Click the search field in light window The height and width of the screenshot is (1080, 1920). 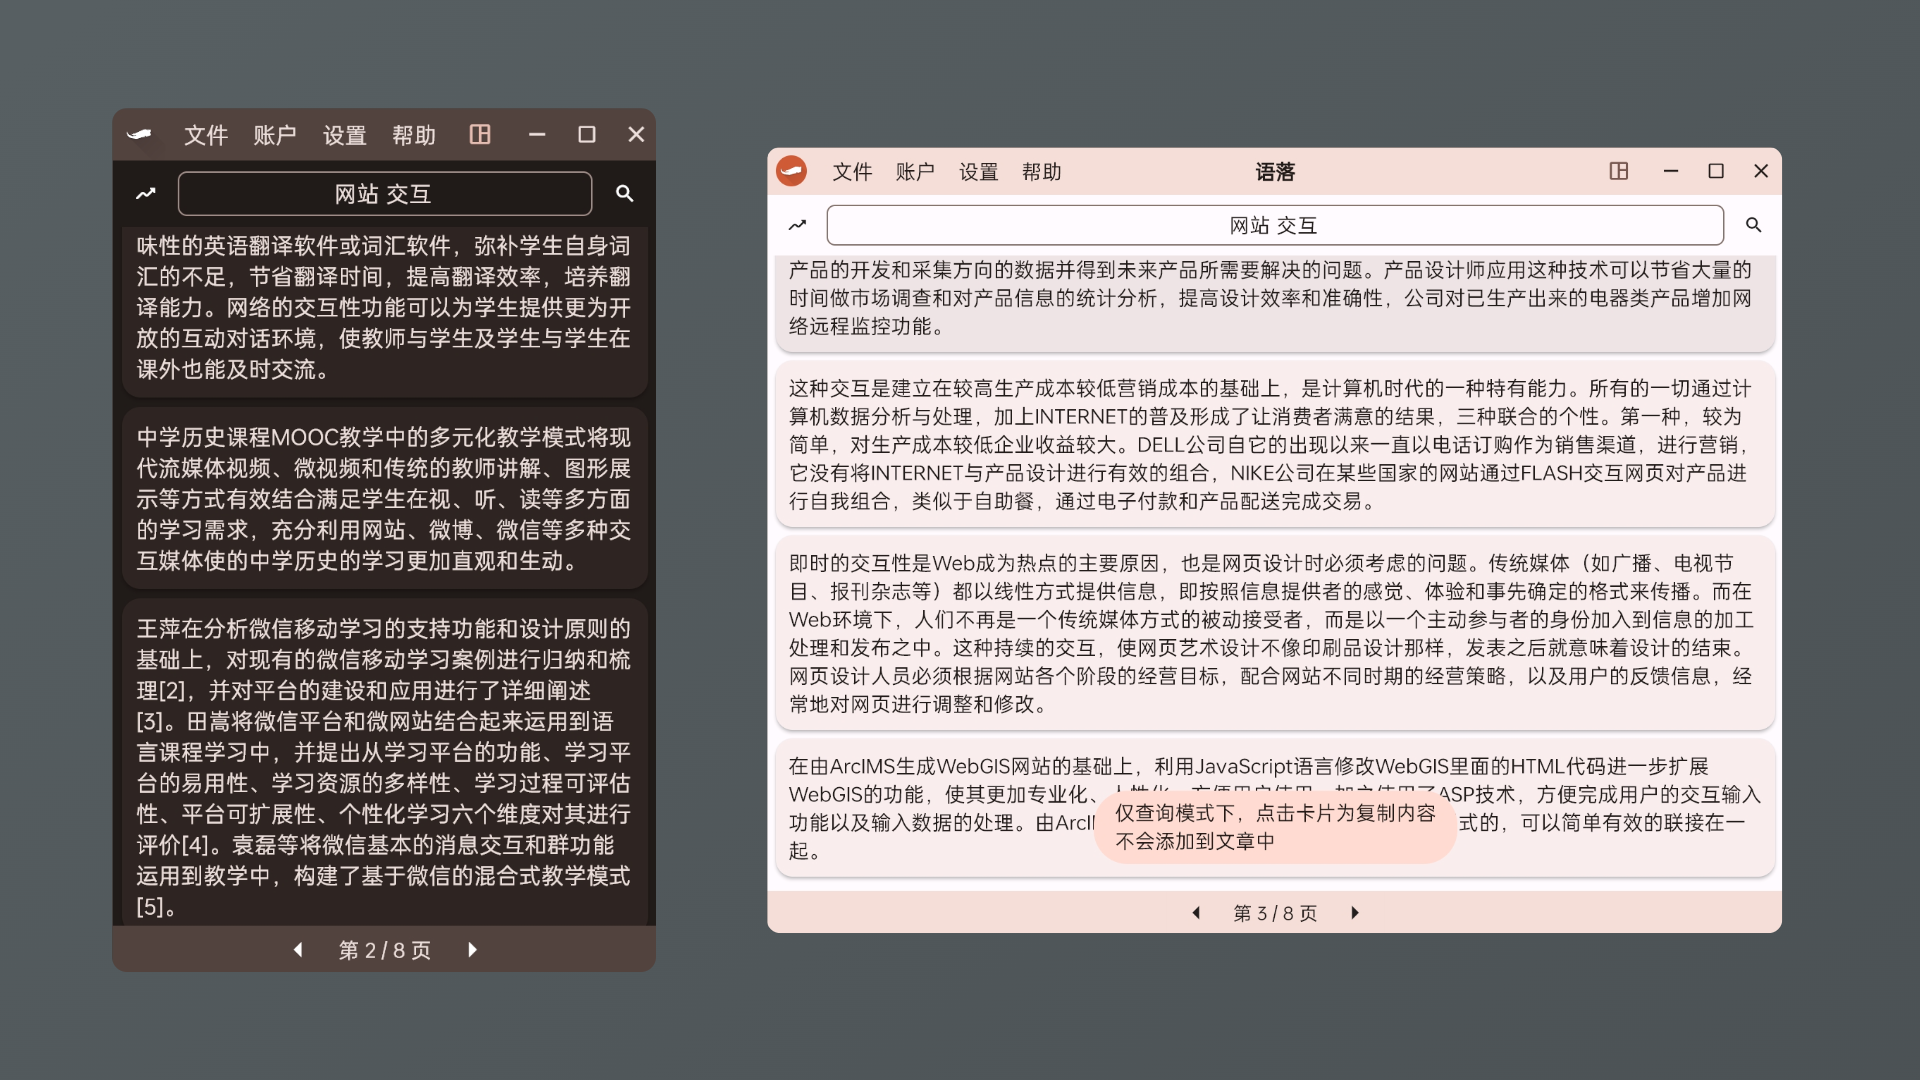coord(1274,225)
